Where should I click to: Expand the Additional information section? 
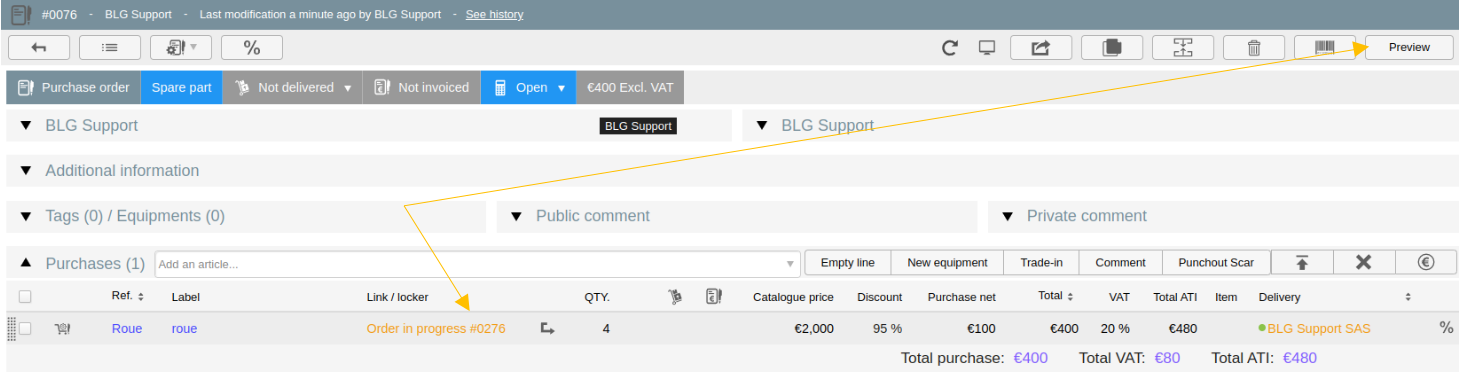[26, 171]
